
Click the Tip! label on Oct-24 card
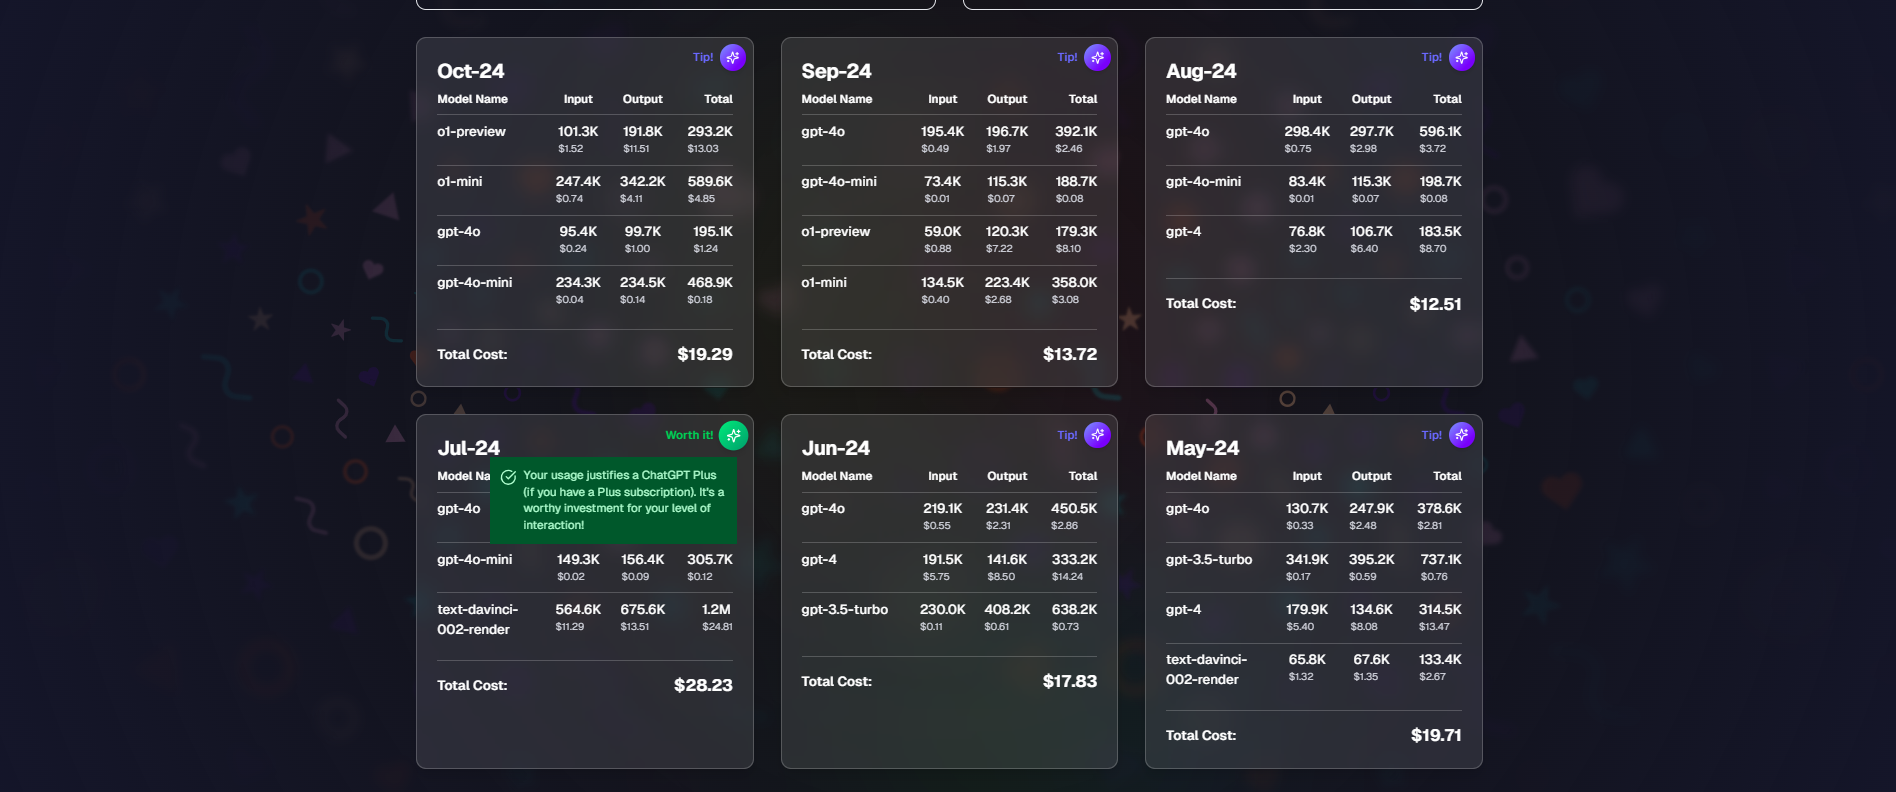(703, 57)
